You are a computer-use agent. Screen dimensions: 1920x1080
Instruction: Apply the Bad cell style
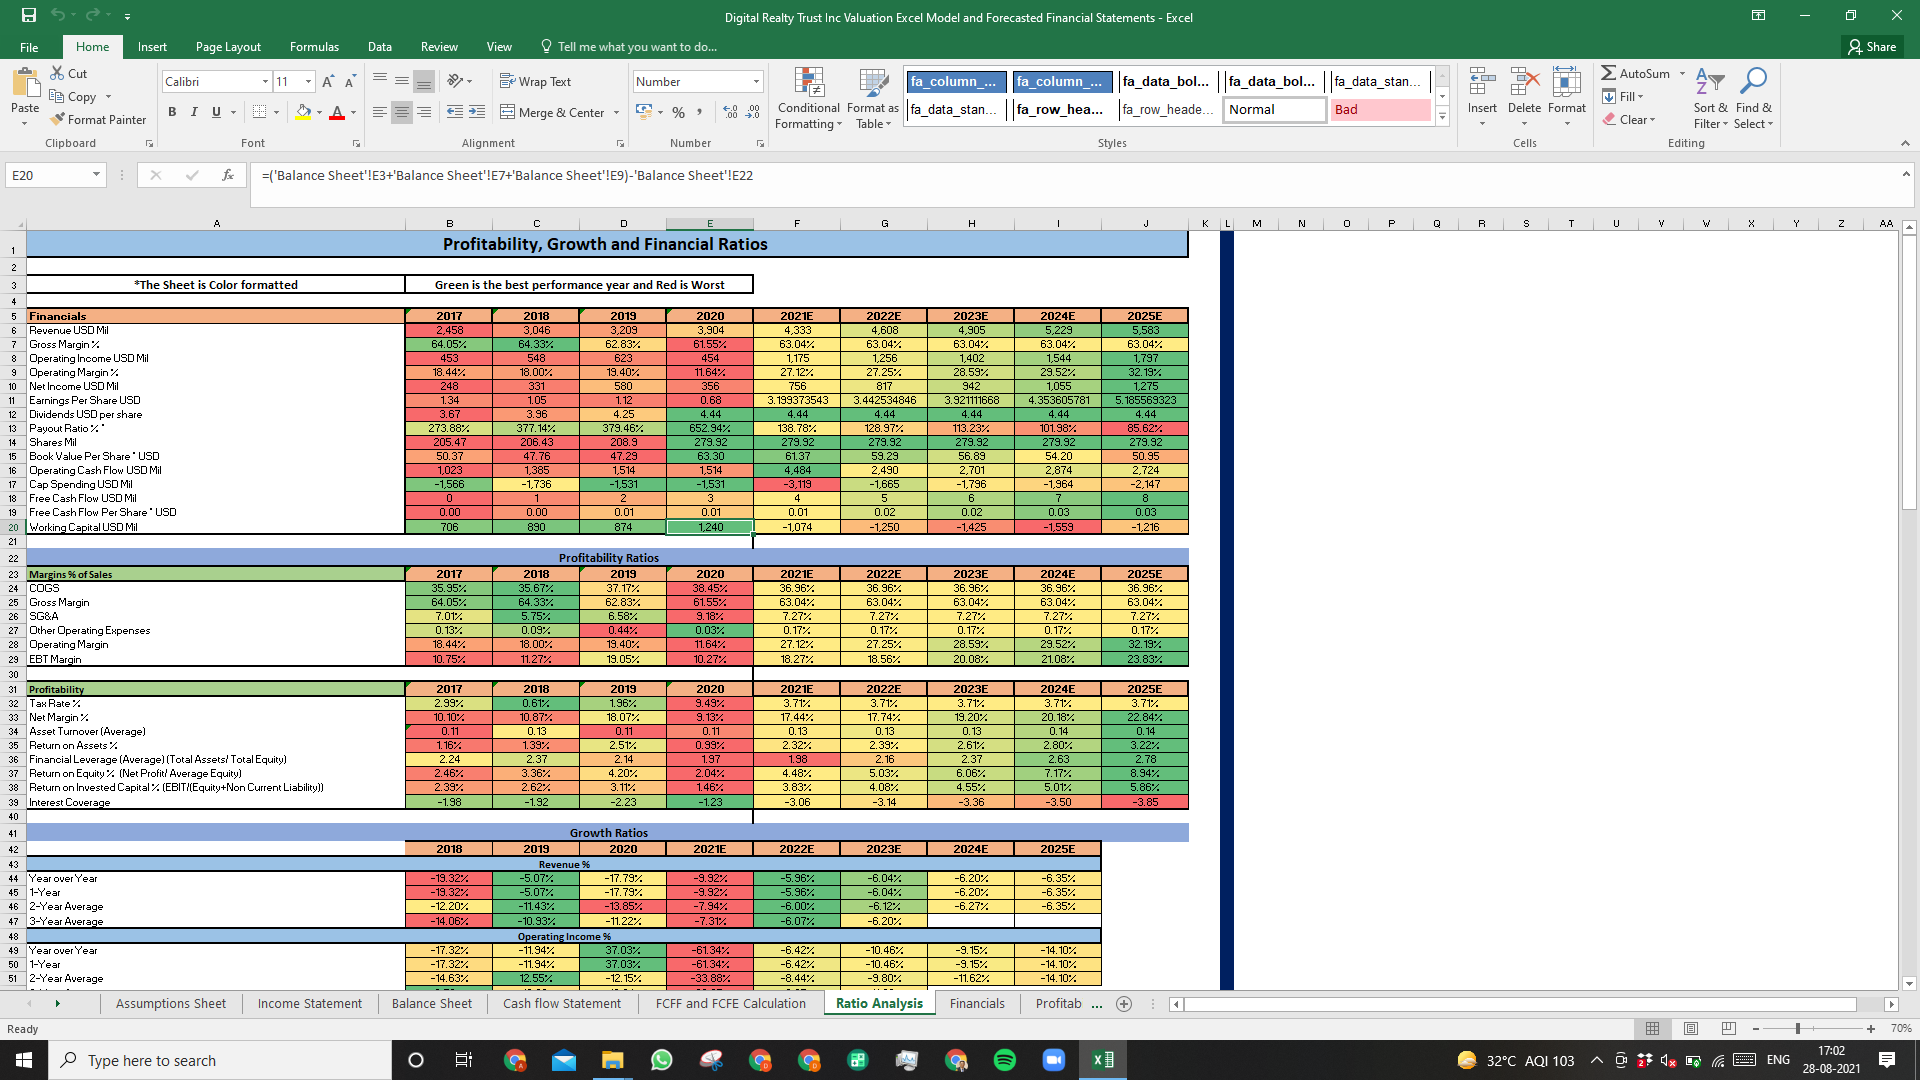pyautogui.click(x=1380, y=109)
